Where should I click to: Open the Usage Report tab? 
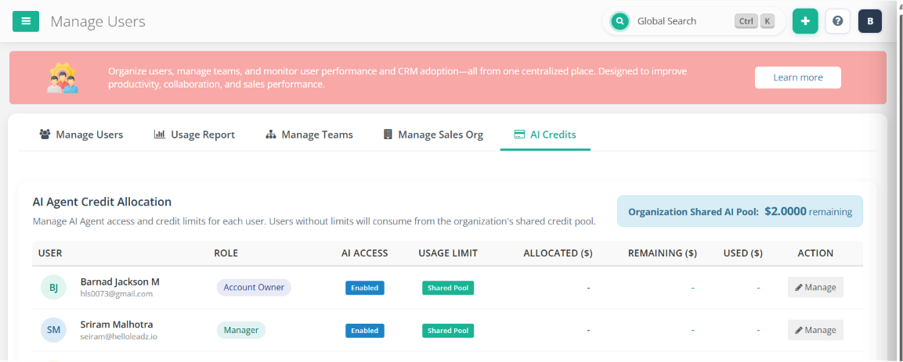[x=194, y=135]
